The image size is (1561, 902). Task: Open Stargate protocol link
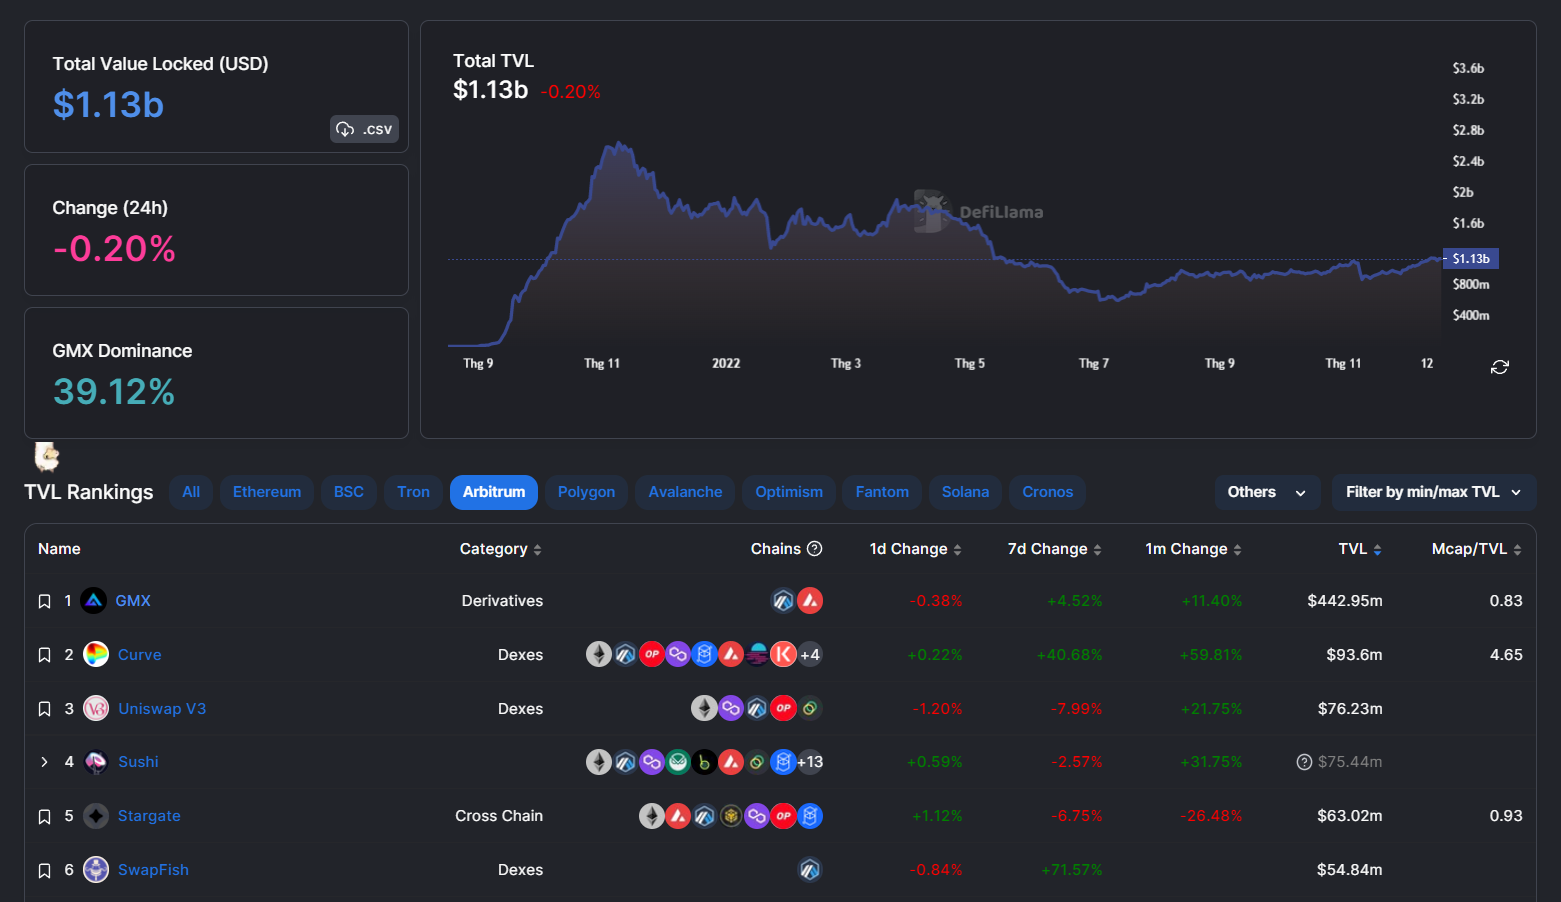click(x=149, y=816)
